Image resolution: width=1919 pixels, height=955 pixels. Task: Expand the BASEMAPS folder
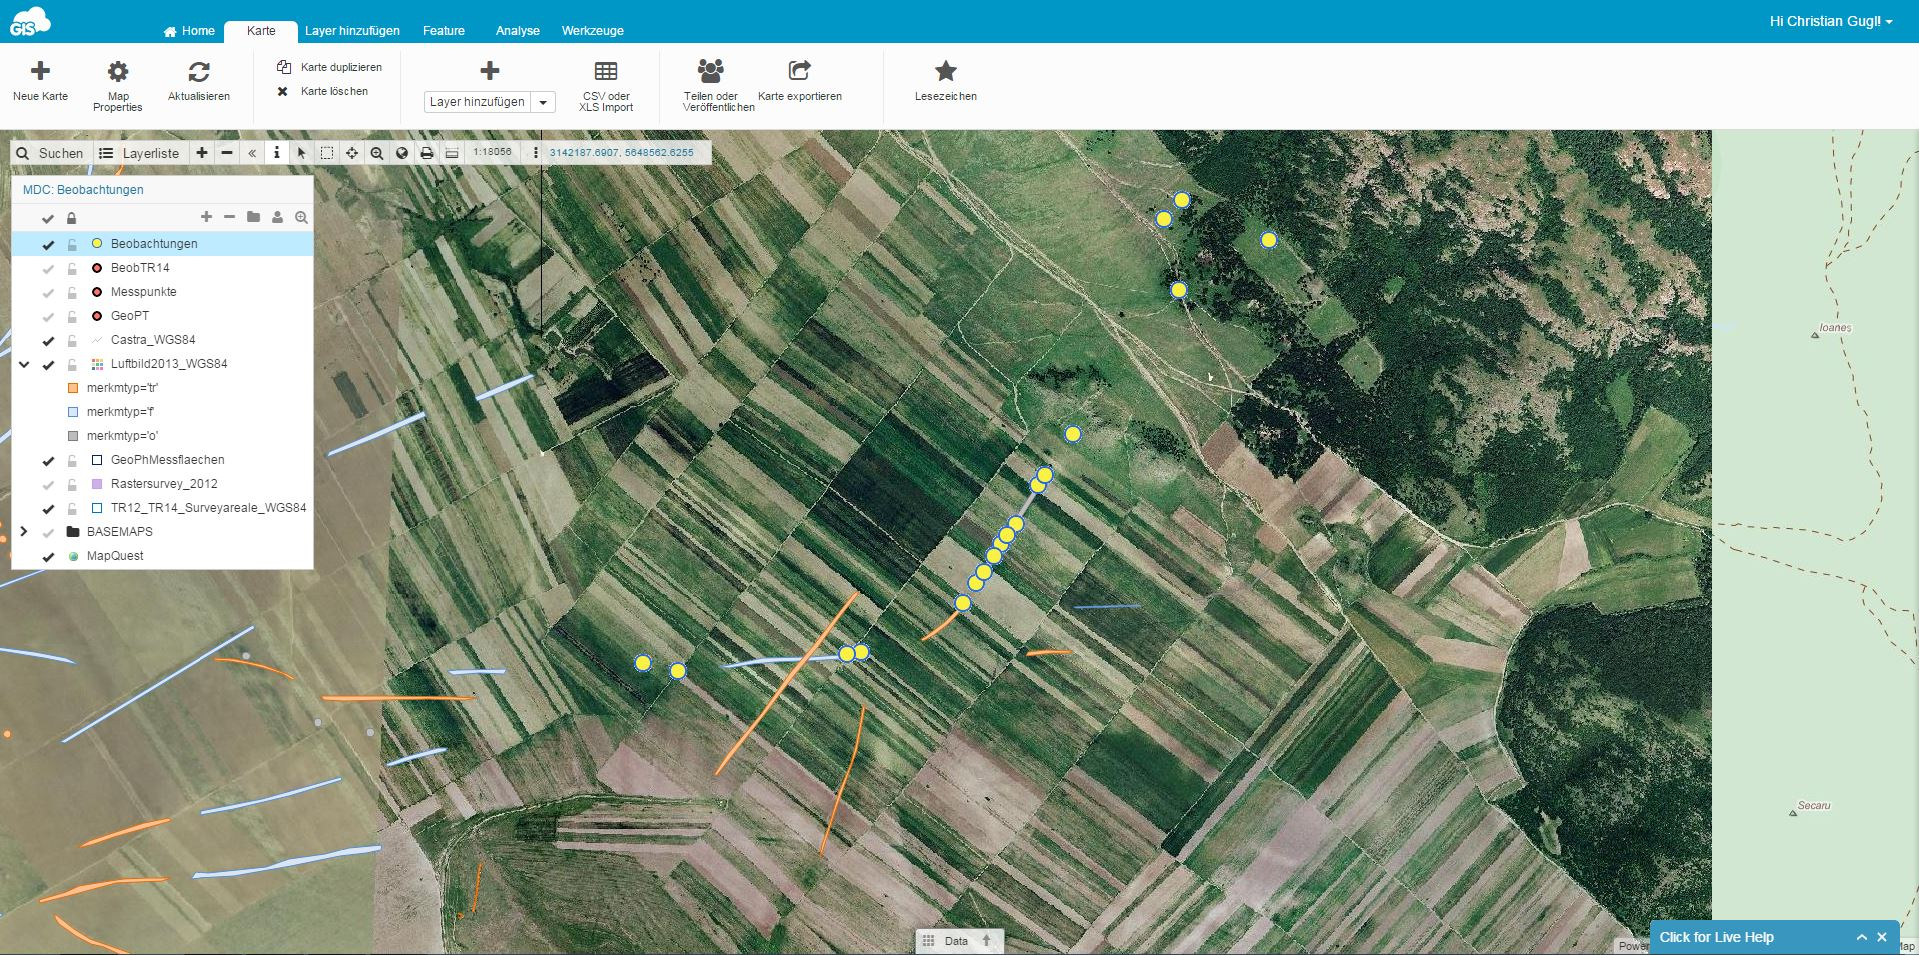coord(24,531)
